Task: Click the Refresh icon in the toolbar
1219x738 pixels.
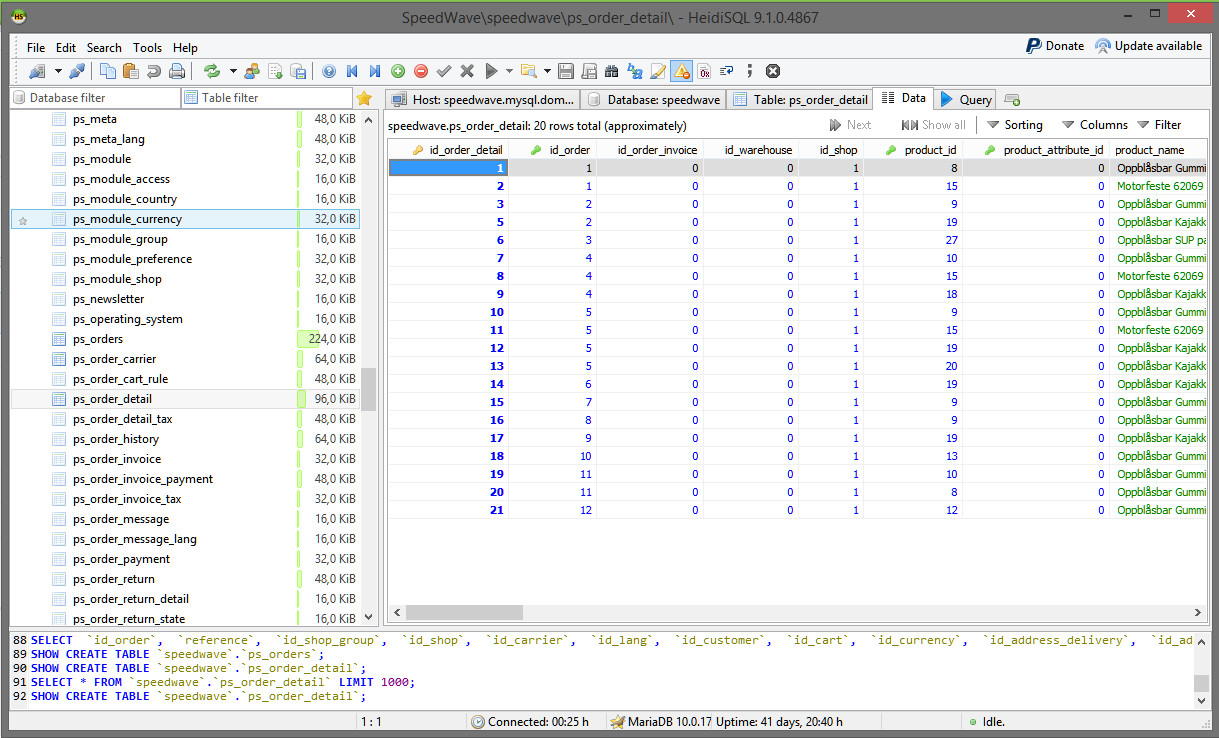Action: [x=211, y=71]
